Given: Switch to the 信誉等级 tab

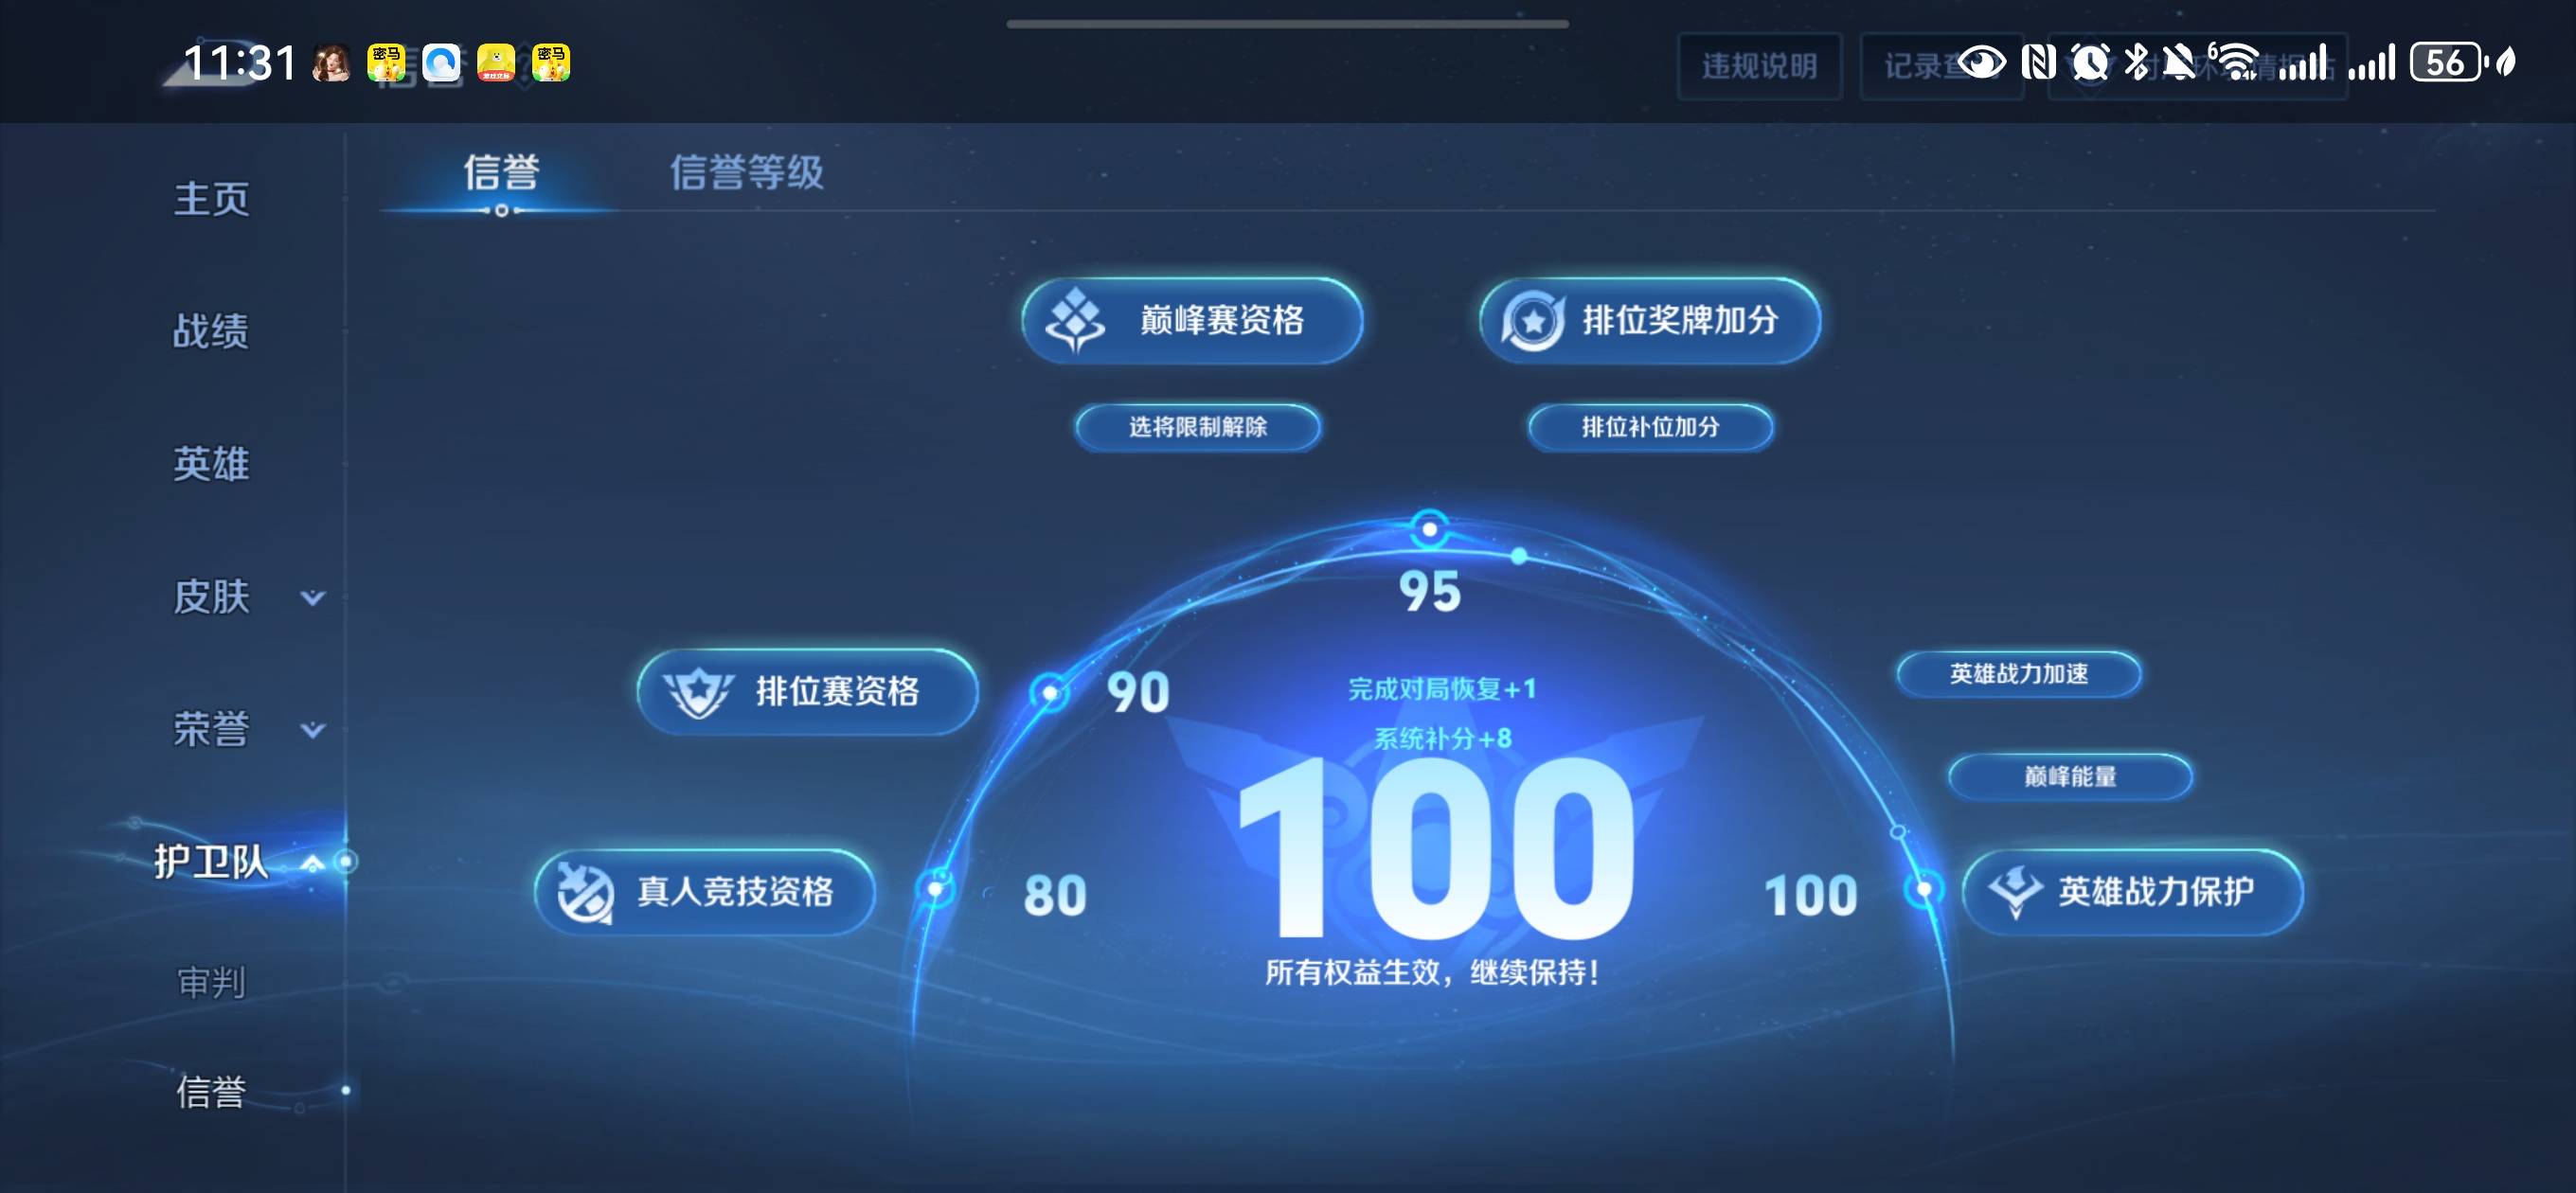Looking at the screenshot, I should [x=746, y=172].
